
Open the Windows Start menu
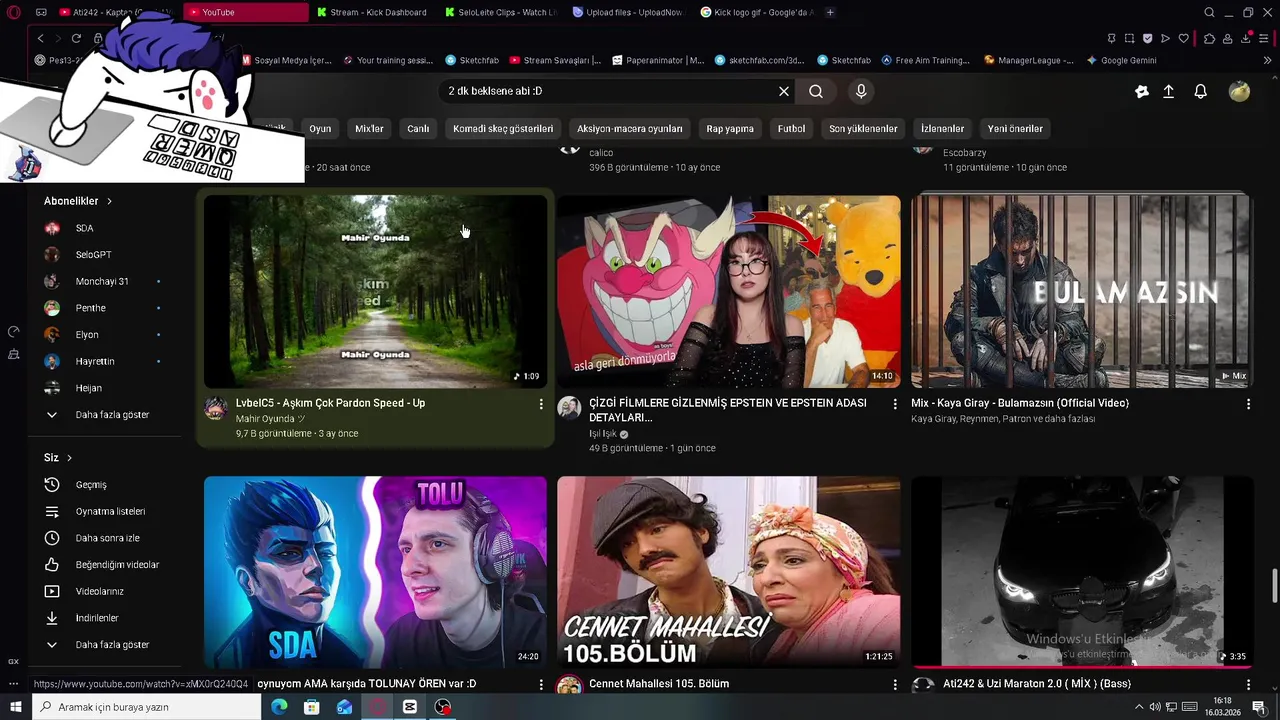(x=14, y=707)
